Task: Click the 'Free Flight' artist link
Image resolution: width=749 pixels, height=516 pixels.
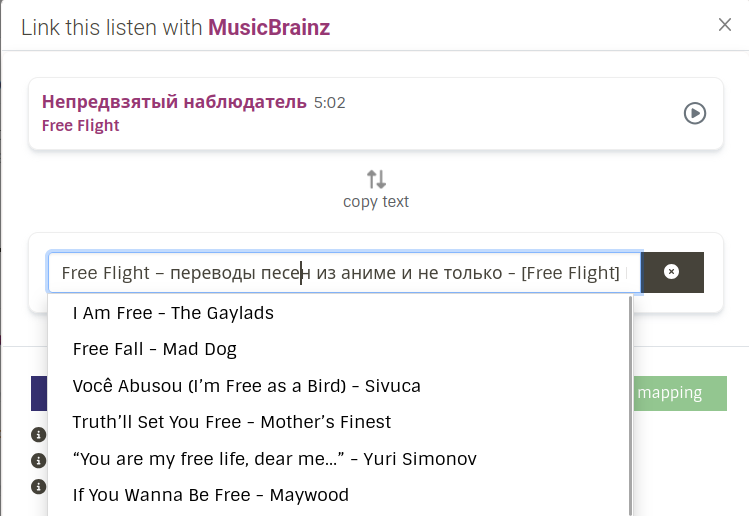Action: (x=80, y=126)
